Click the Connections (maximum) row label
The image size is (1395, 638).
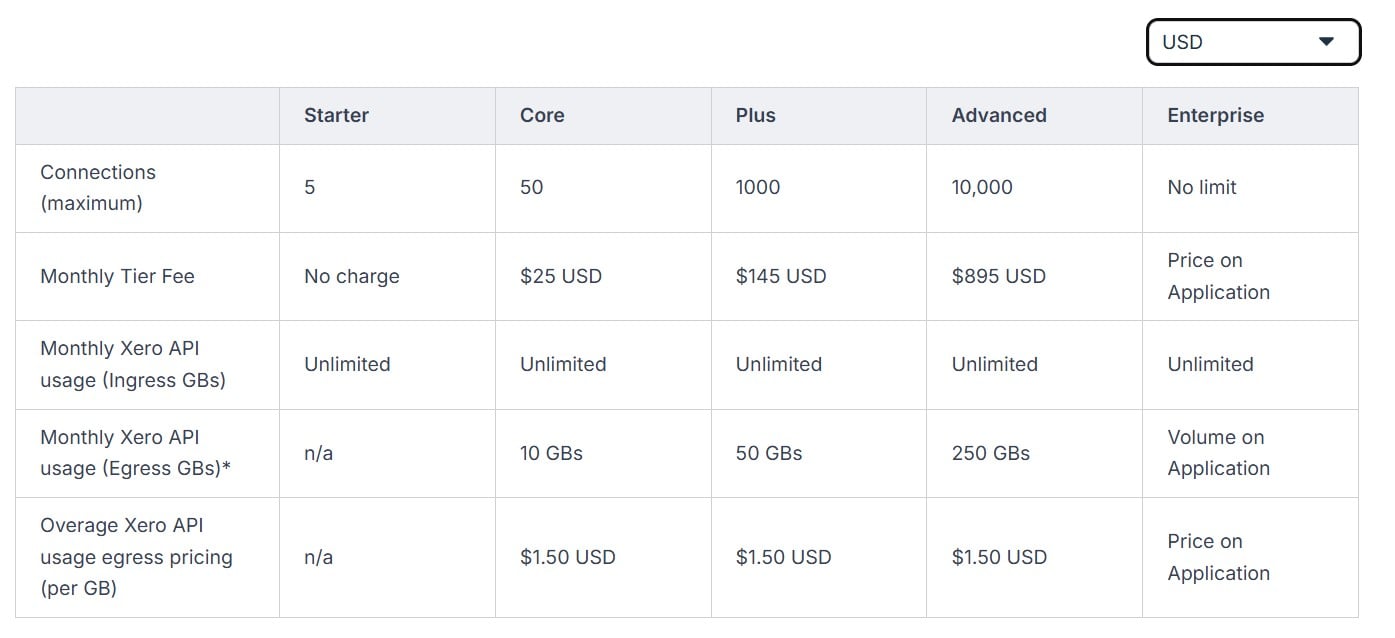98,187
